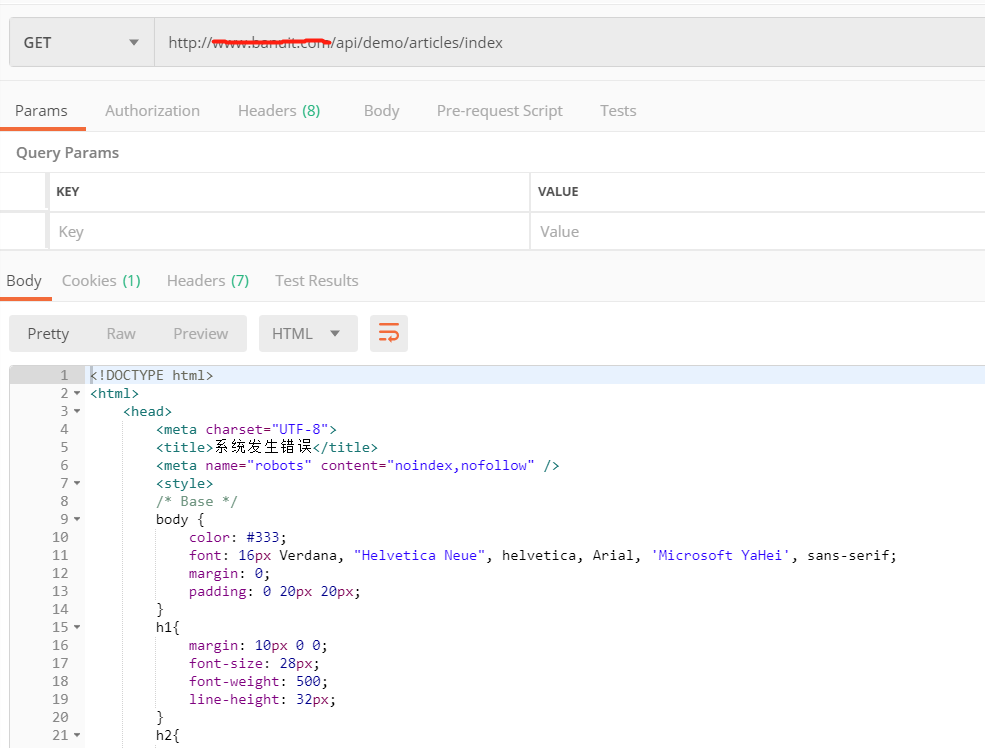985x748 pixels.
Task: Collapse the h1 rule on line 15
Action: tap(77, 627)
